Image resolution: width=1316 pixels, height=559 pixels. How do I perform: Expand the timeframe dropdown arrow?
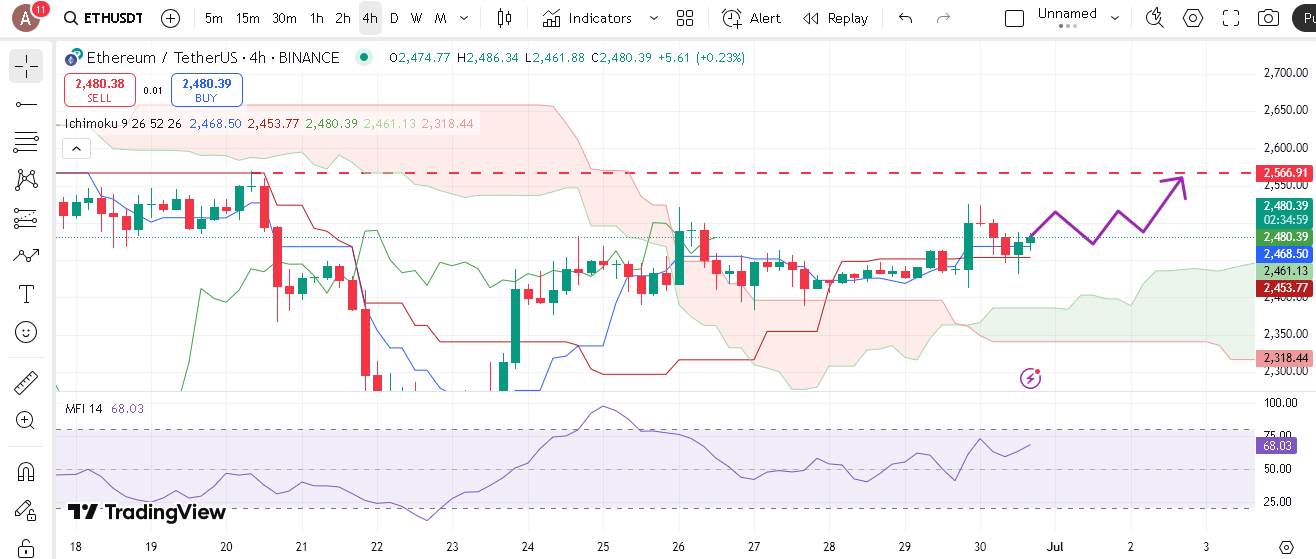[x=464, y=18]
